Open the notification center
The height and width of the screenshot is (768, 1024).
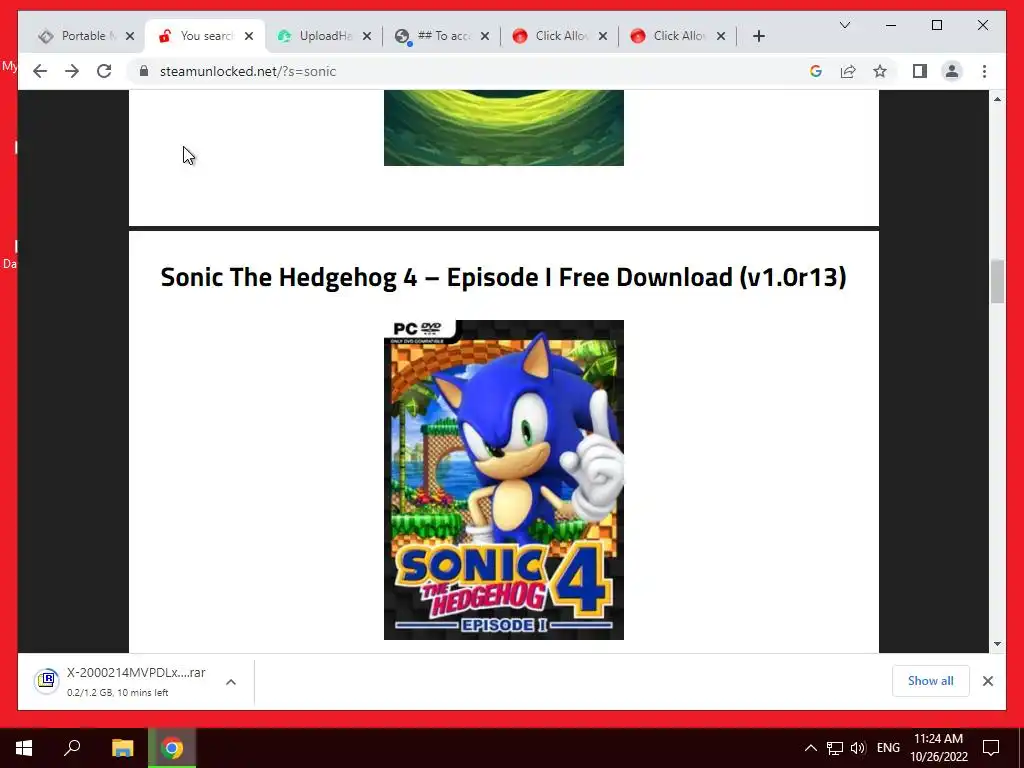tap(991, 748)
